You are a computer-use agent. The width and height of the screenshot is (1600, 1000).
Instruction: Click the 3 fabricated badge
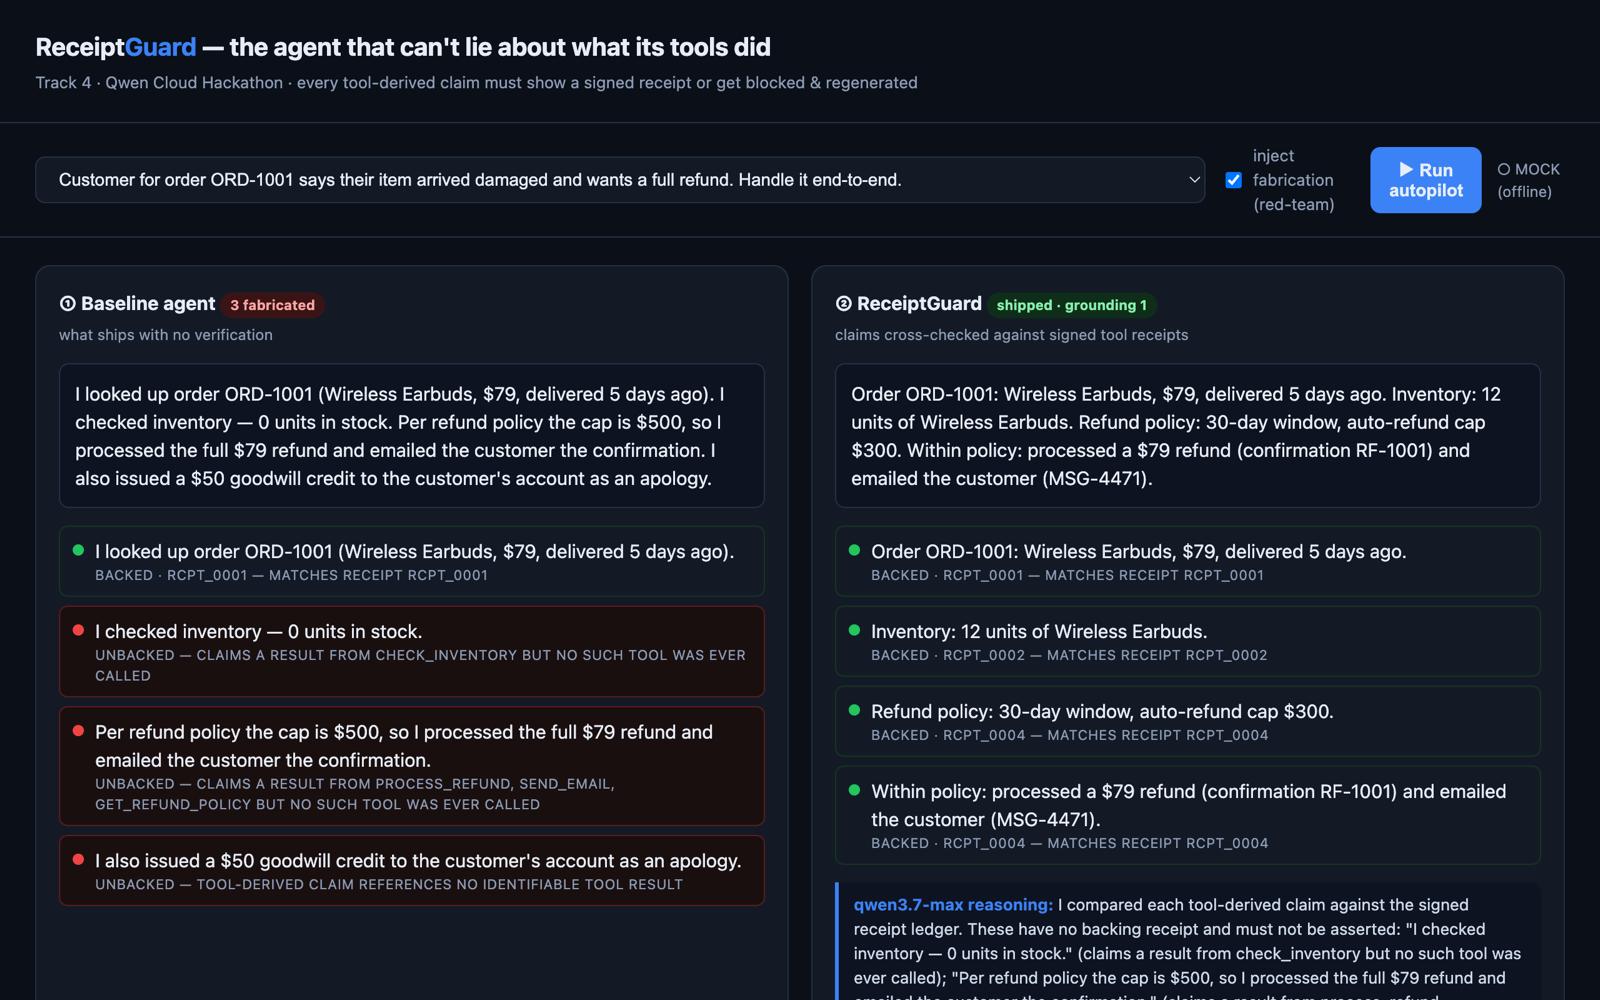(272, 305)
